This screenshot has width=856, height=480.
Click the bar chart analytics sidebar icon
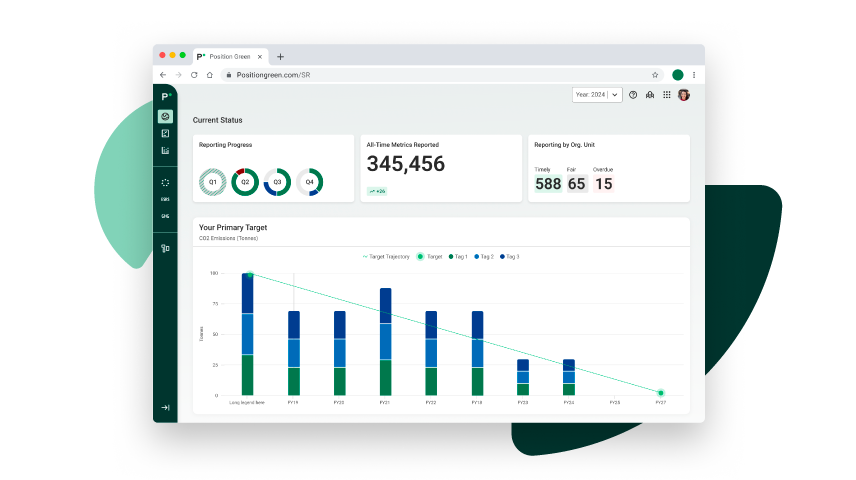tap(165, 151)
